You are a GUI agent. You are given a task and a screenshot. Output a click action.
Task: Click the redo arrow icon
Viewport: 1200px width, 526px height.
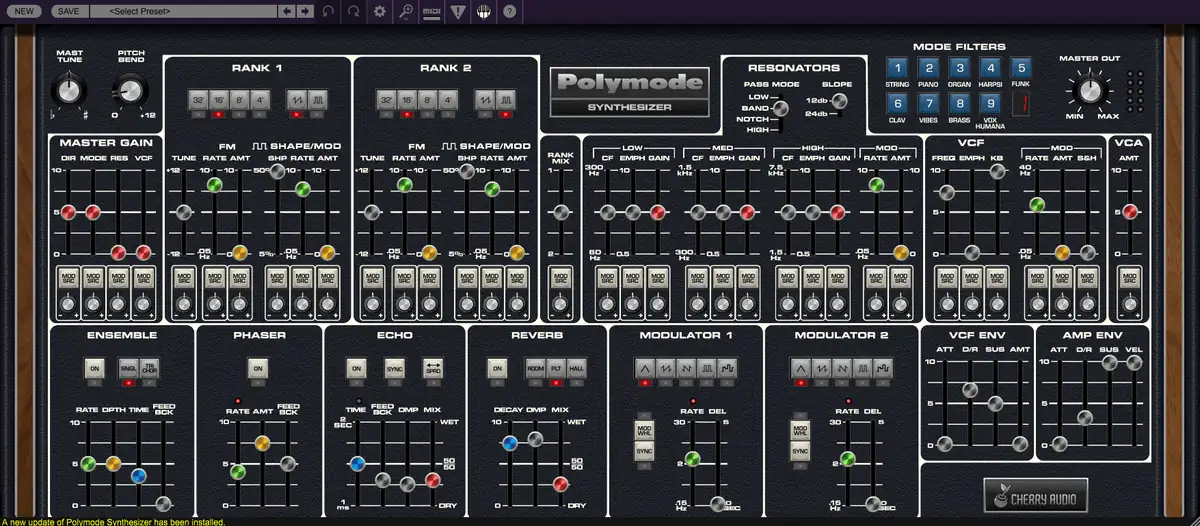[354, 12]
